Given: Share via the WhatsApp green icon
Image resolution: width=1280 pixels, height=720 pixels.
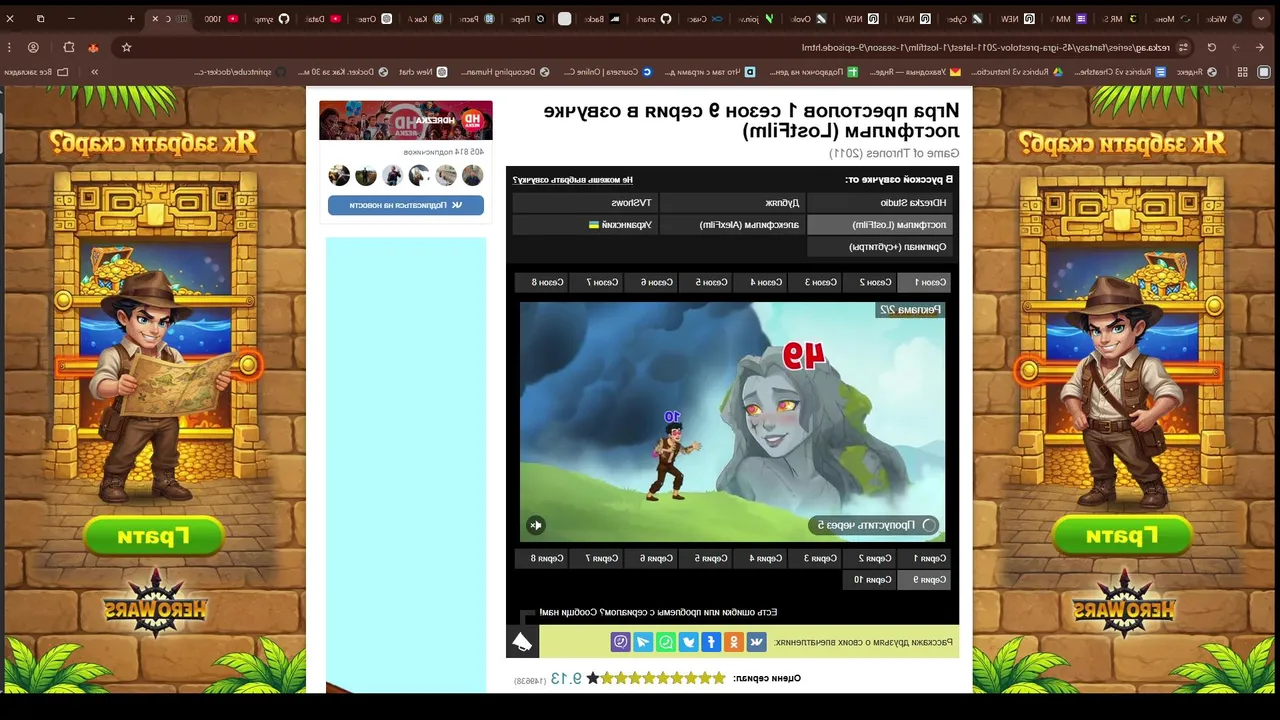Looking at the screenshot, I should [x=666, y=642].
